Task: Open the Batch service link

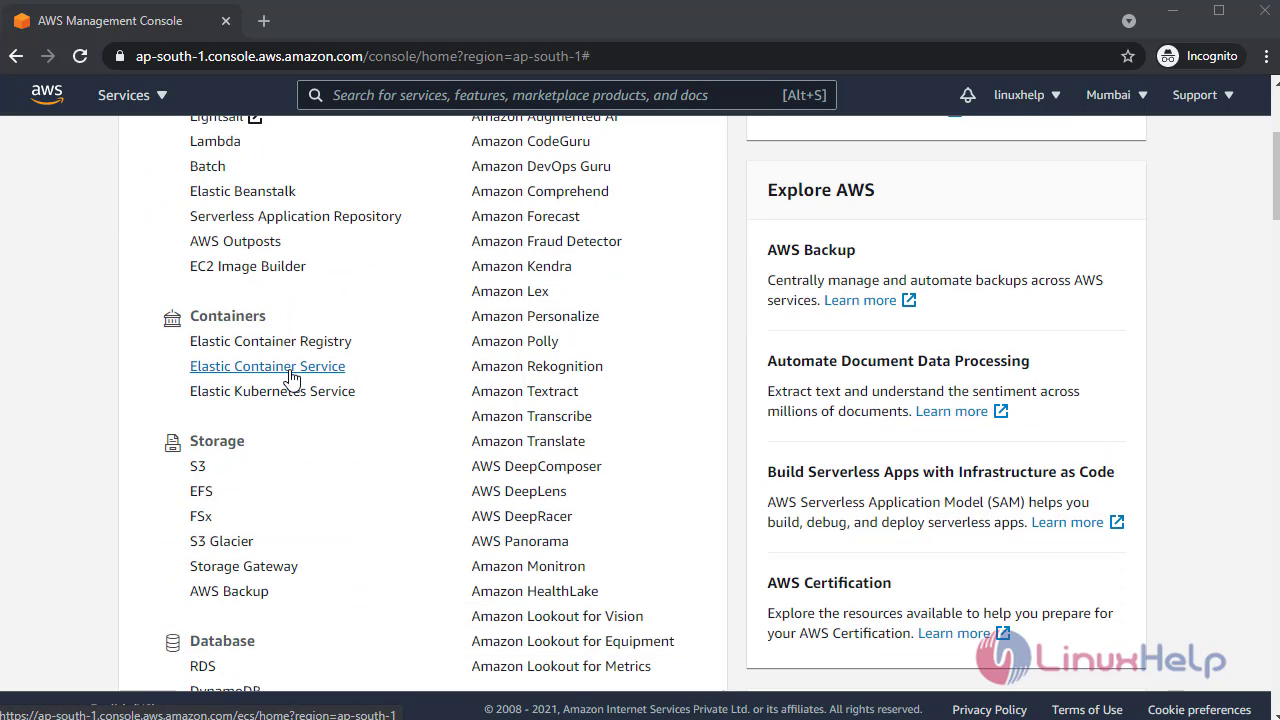Action: (207, 166)
